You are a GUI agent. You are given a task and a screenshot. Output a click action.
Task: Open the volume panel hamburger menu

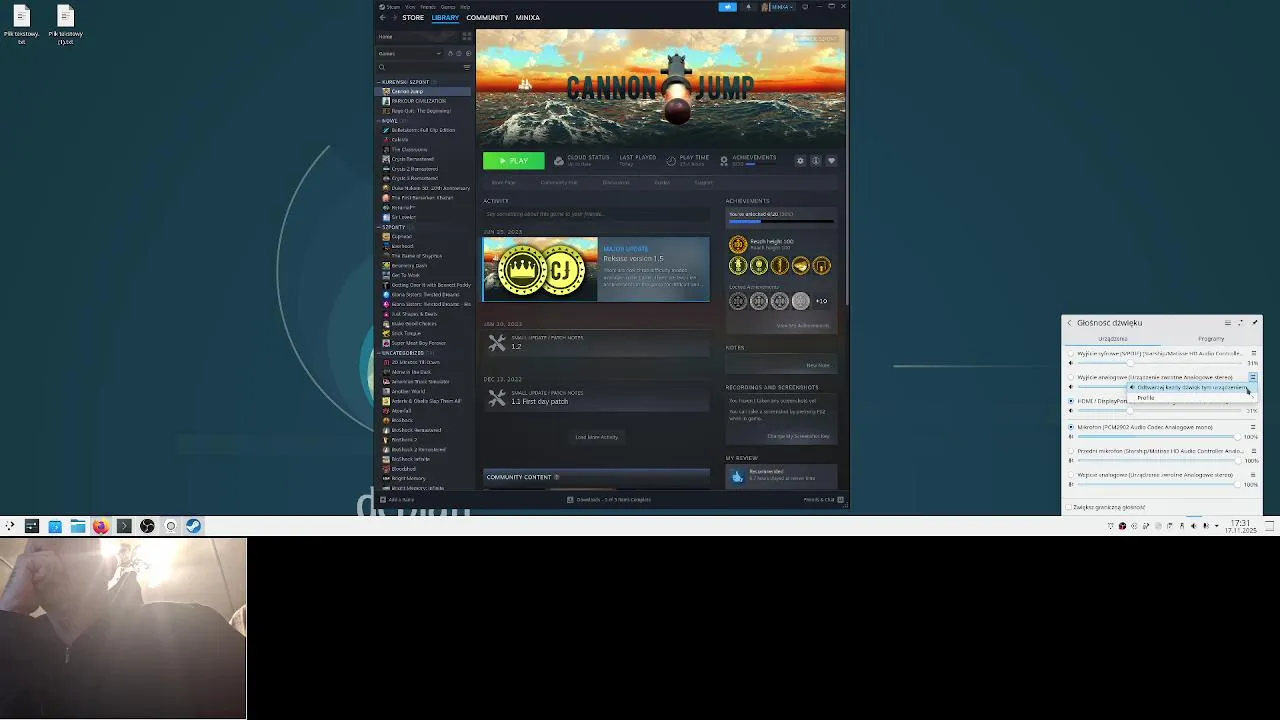(1228, 323)
